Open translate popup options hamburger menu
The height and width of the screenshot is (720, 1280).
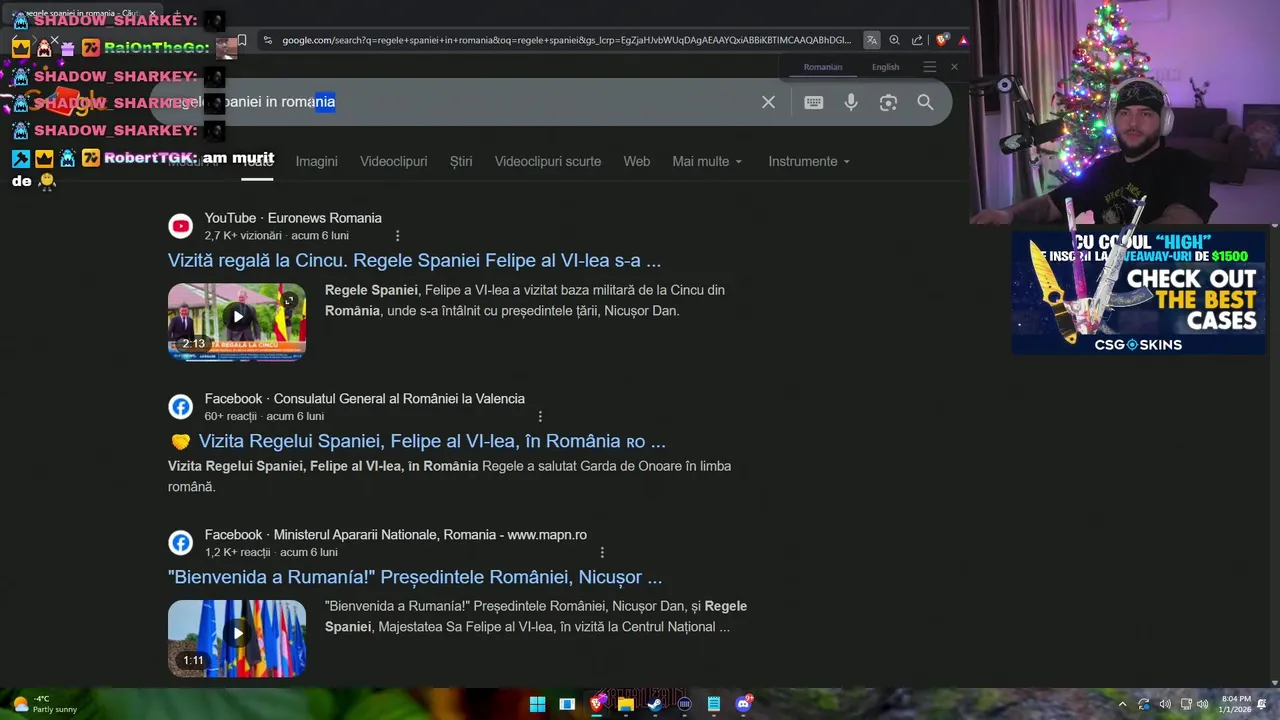pyautogui.click(x=929, y=67)
